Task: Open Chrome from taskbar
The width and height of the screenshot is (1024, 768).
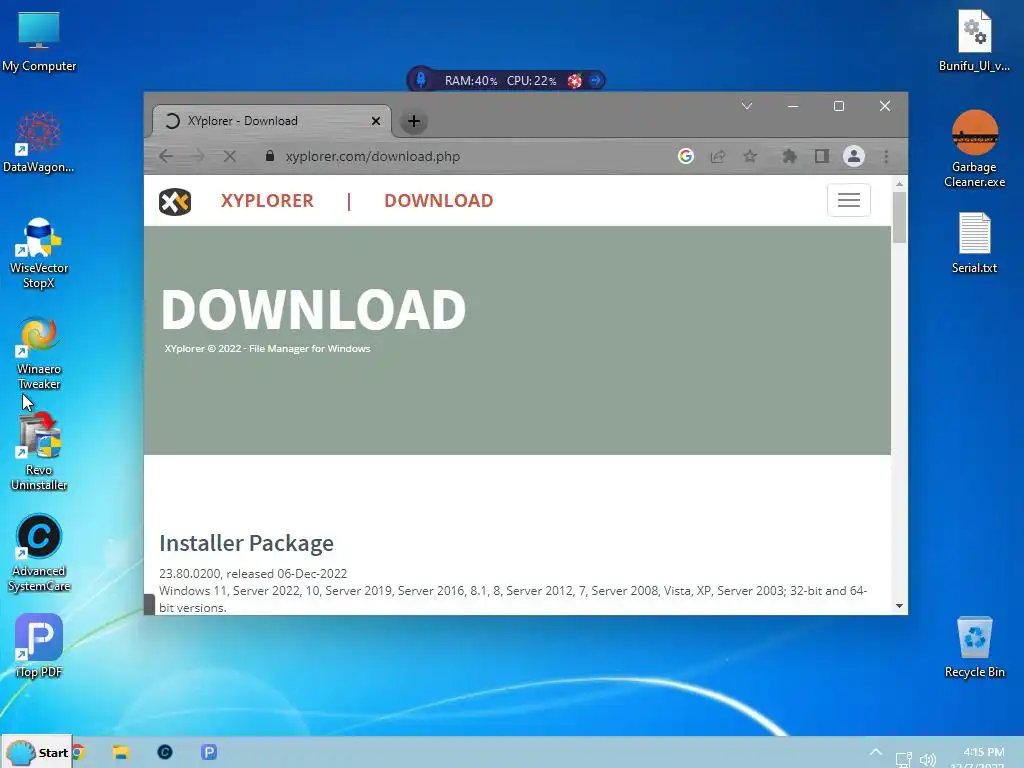Action: click(x=80, y=752)
